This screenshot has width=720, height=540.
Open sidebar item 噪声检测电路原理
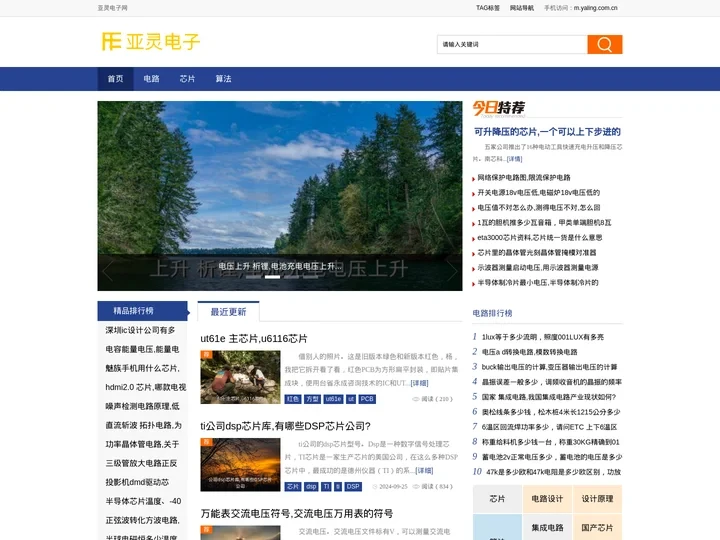(x=142, y=406)
